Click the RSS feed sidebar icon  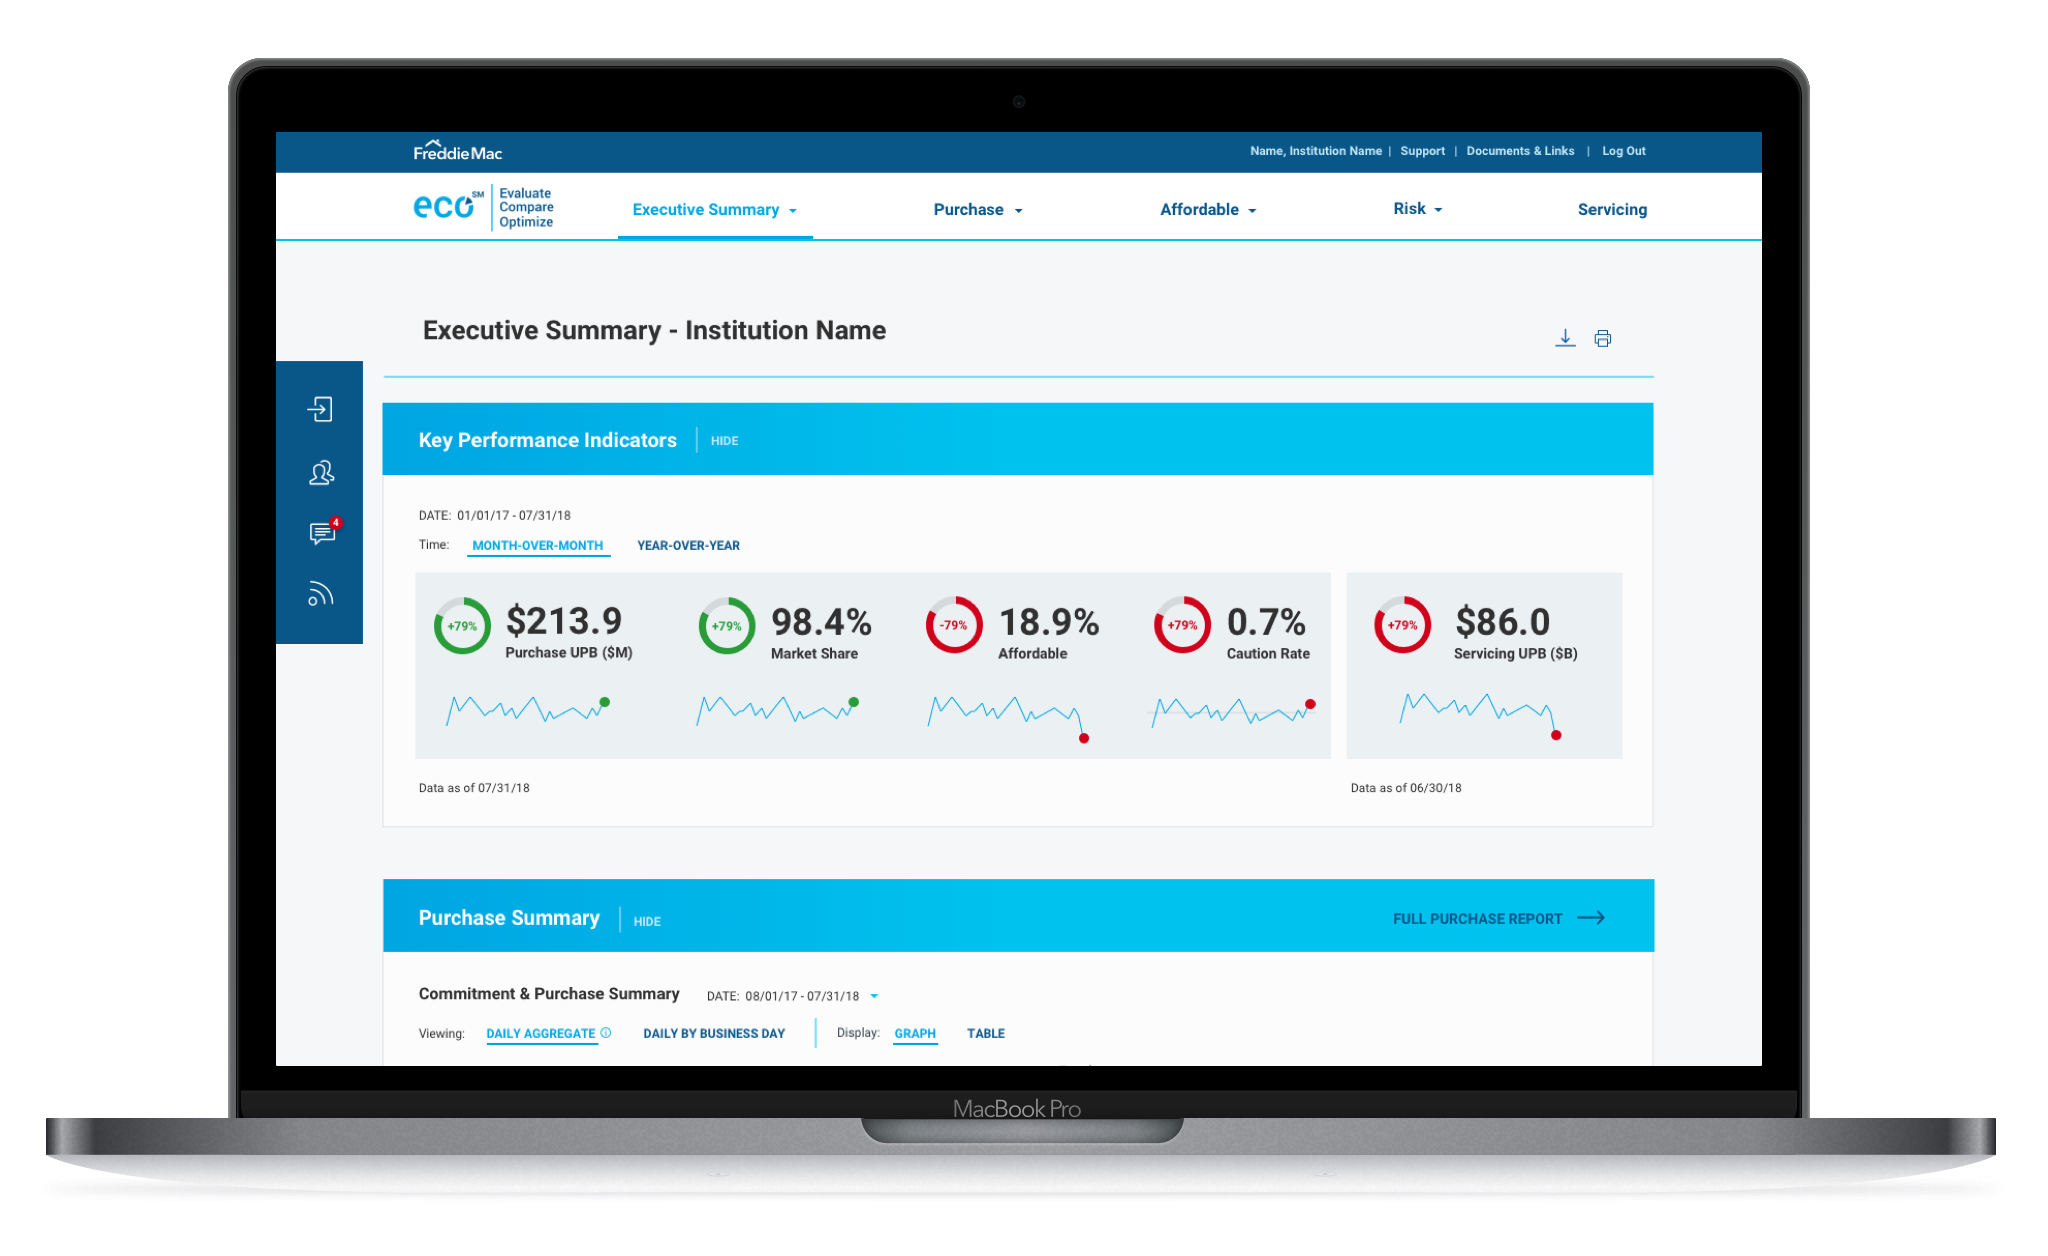click(320, 594)
